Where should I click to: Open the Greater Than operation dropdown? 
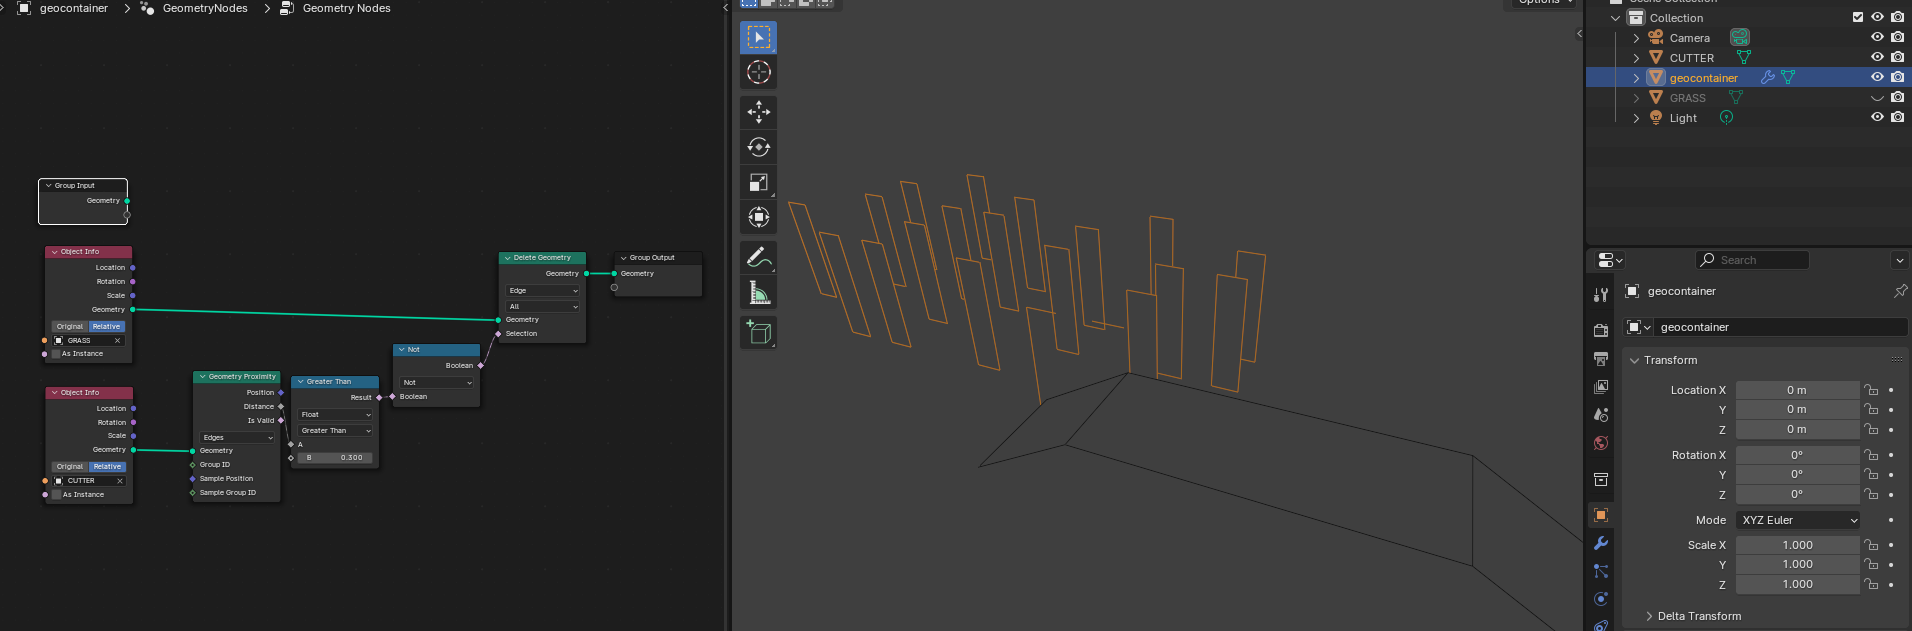click(335, 431)
